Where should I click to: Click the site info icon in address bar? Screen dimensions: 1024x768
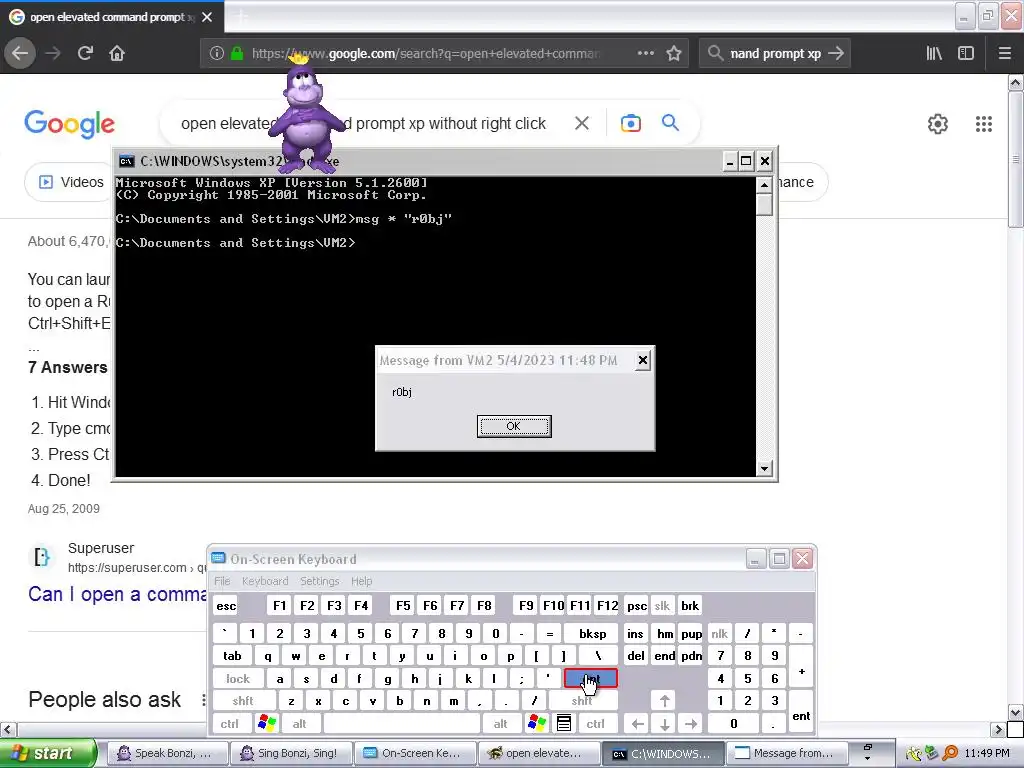217,53
